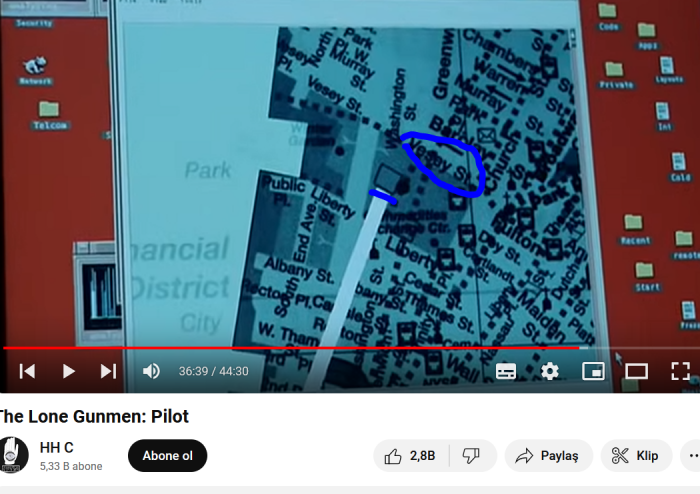Switch to miniplayer mode
This screenshot has width=700, height=494.
click(593, 371)
